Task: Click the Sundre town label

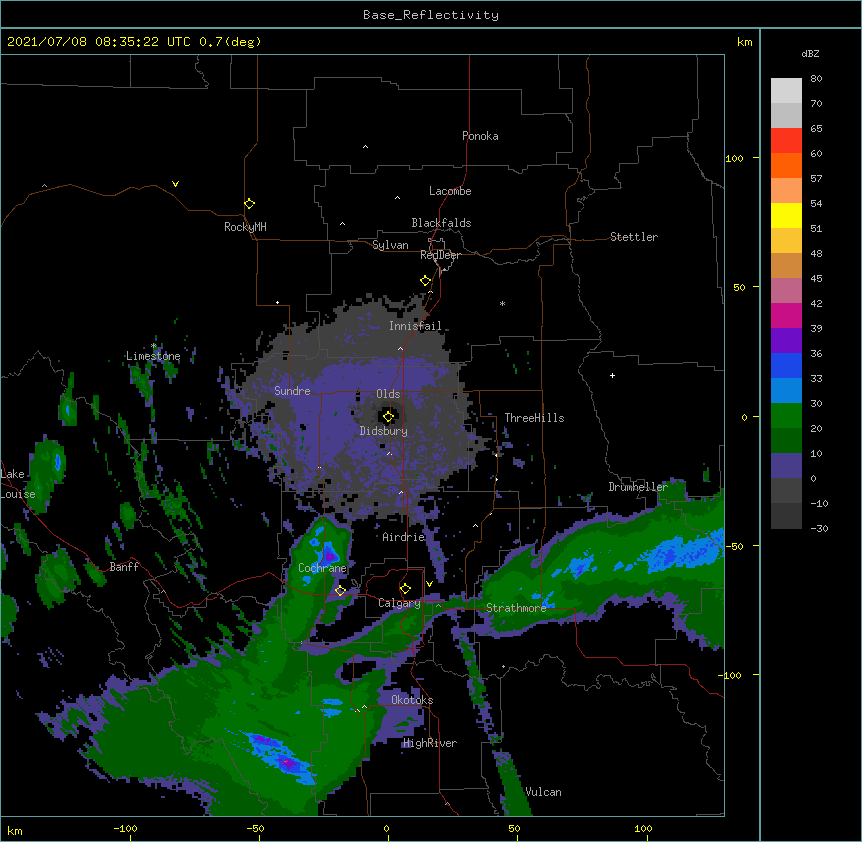Action: click(x=292, y=391)
